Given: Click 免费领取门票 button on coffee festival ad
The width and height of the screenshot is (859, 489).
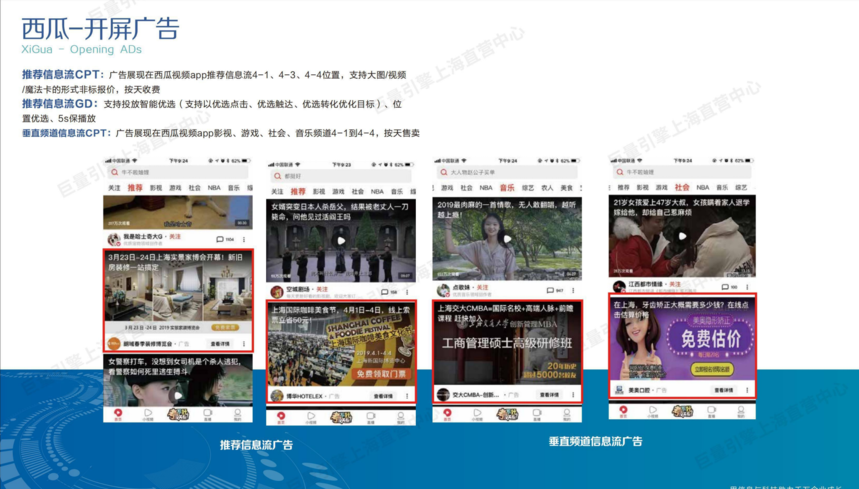Looking at the screenshot, I should pyautogui.click(x=382, y=374).
